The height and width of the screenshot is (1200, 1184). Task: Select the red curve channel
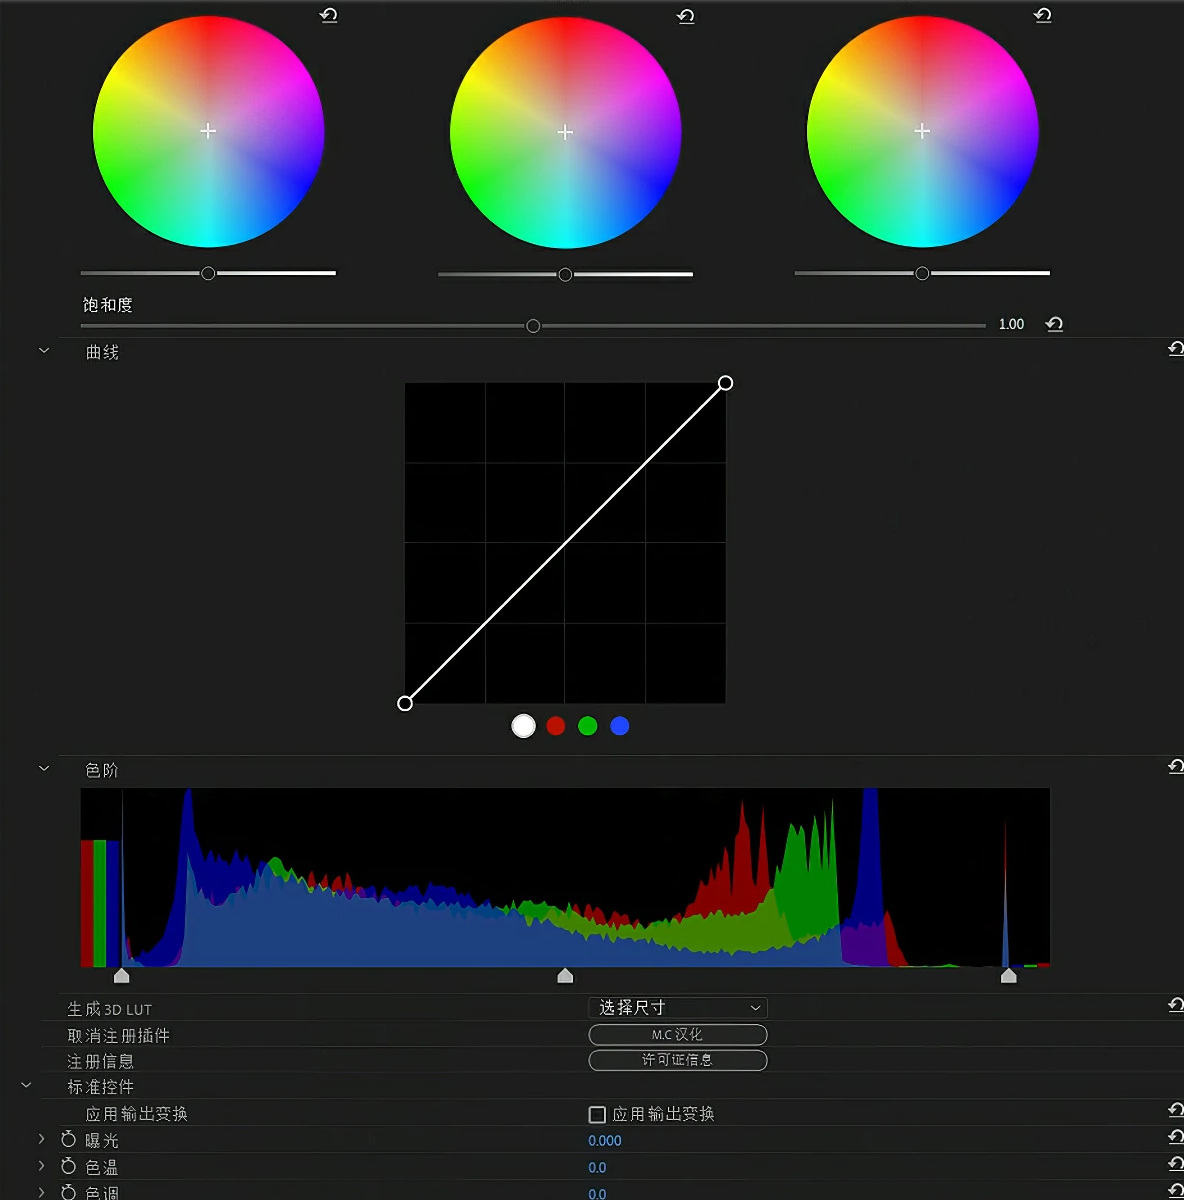556,726
